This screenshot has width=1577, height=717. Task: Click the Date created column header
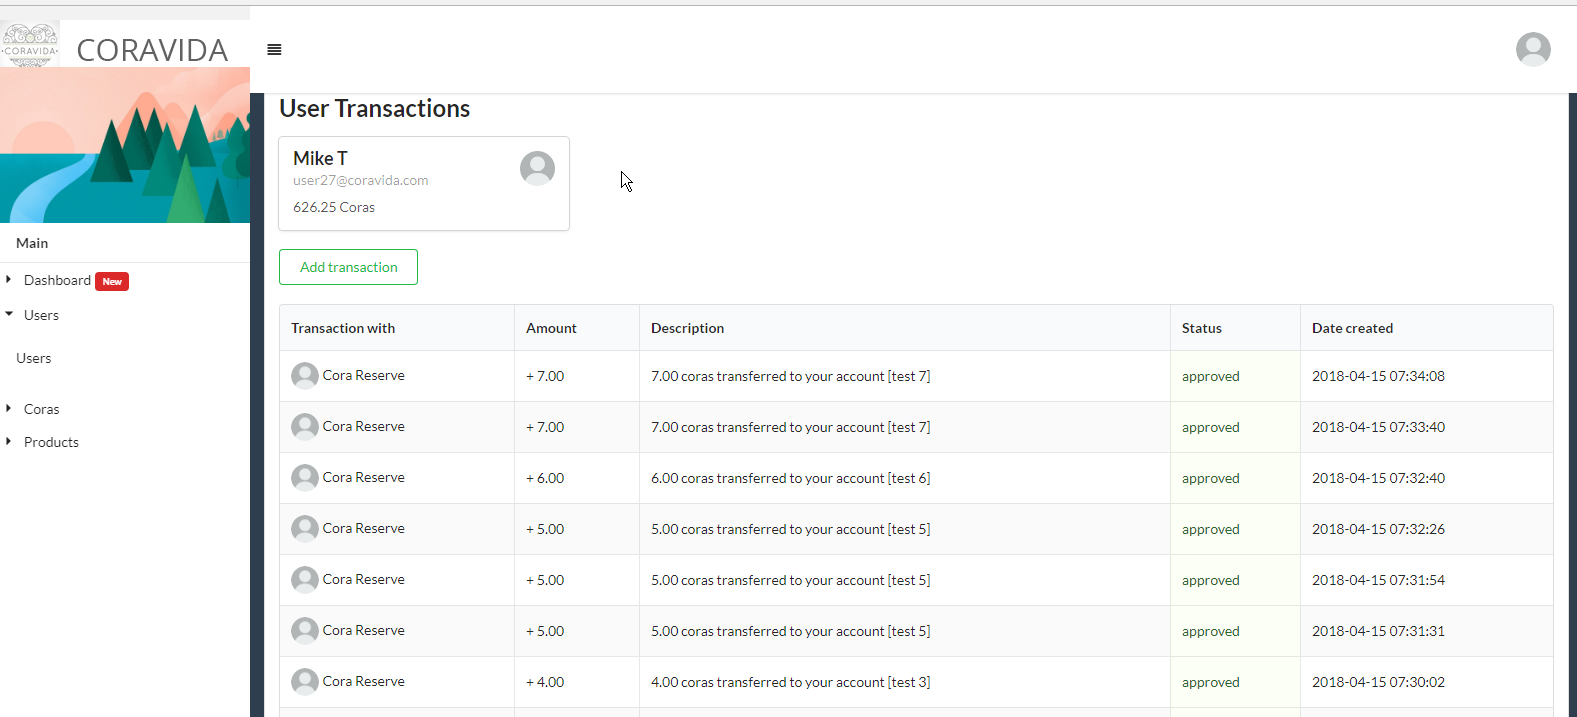click(1352, 328)
